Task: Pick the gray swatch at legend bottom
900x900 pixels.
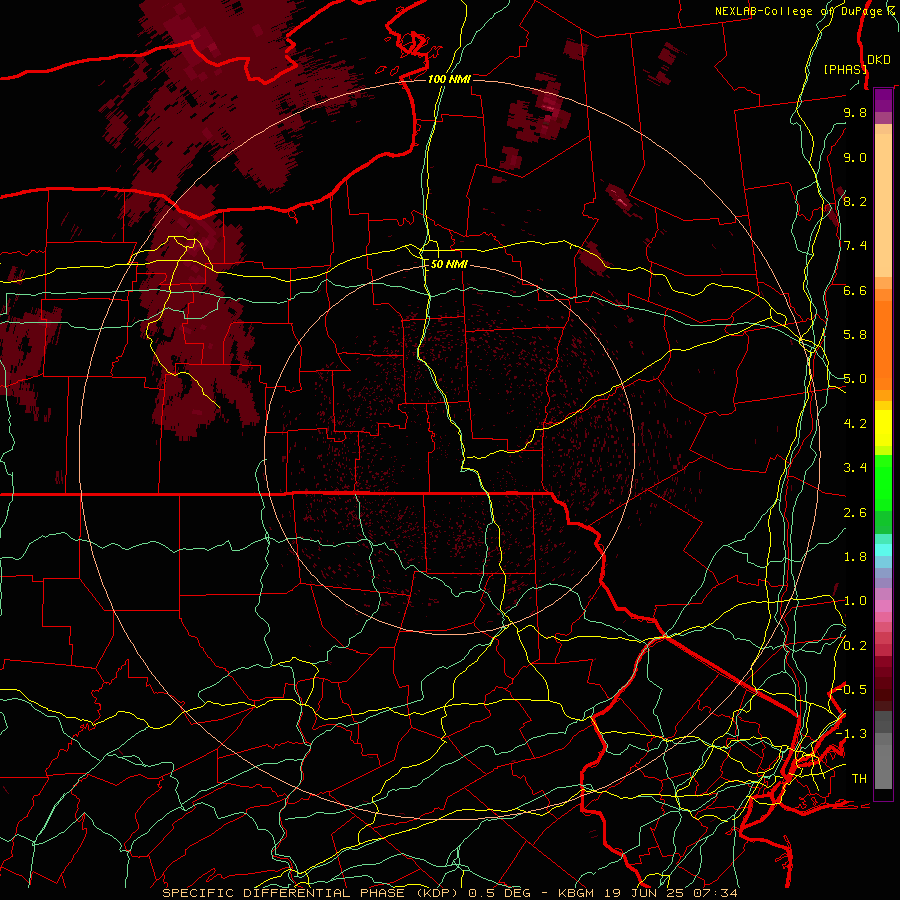Action: point(883,766)
